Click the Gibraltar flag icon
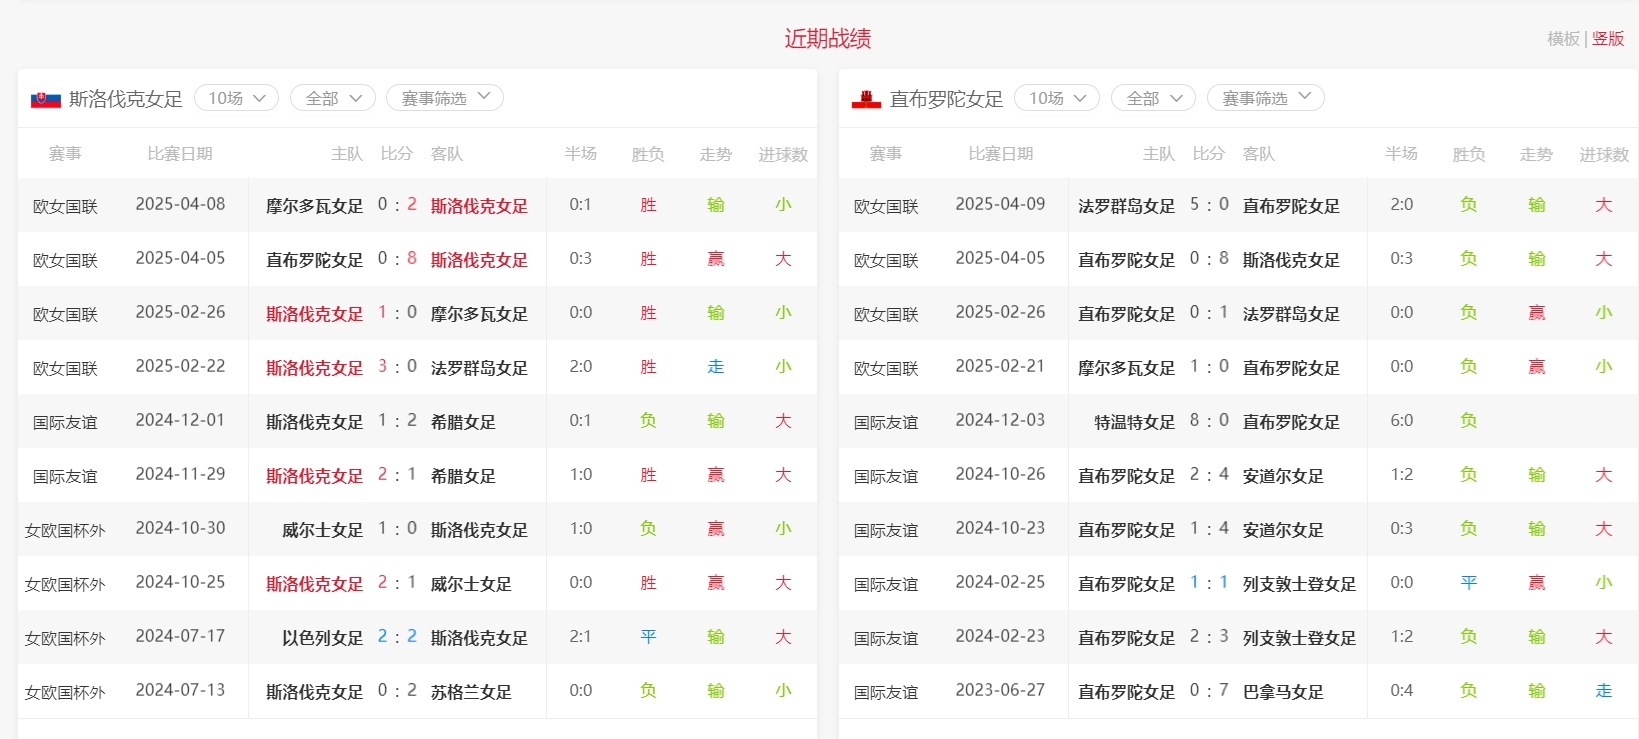Viewport: 1639px width, 739px height. pos(865,99)
